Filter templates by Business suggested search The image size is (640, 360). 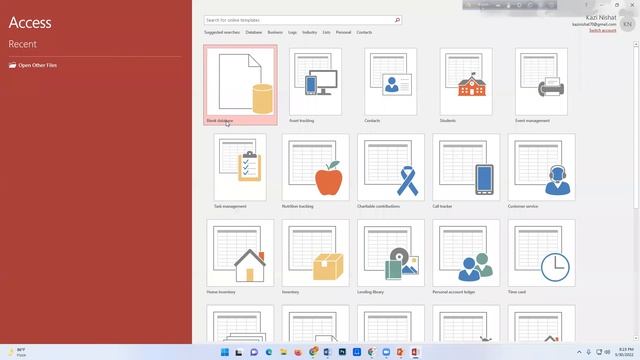pos(275,32)
